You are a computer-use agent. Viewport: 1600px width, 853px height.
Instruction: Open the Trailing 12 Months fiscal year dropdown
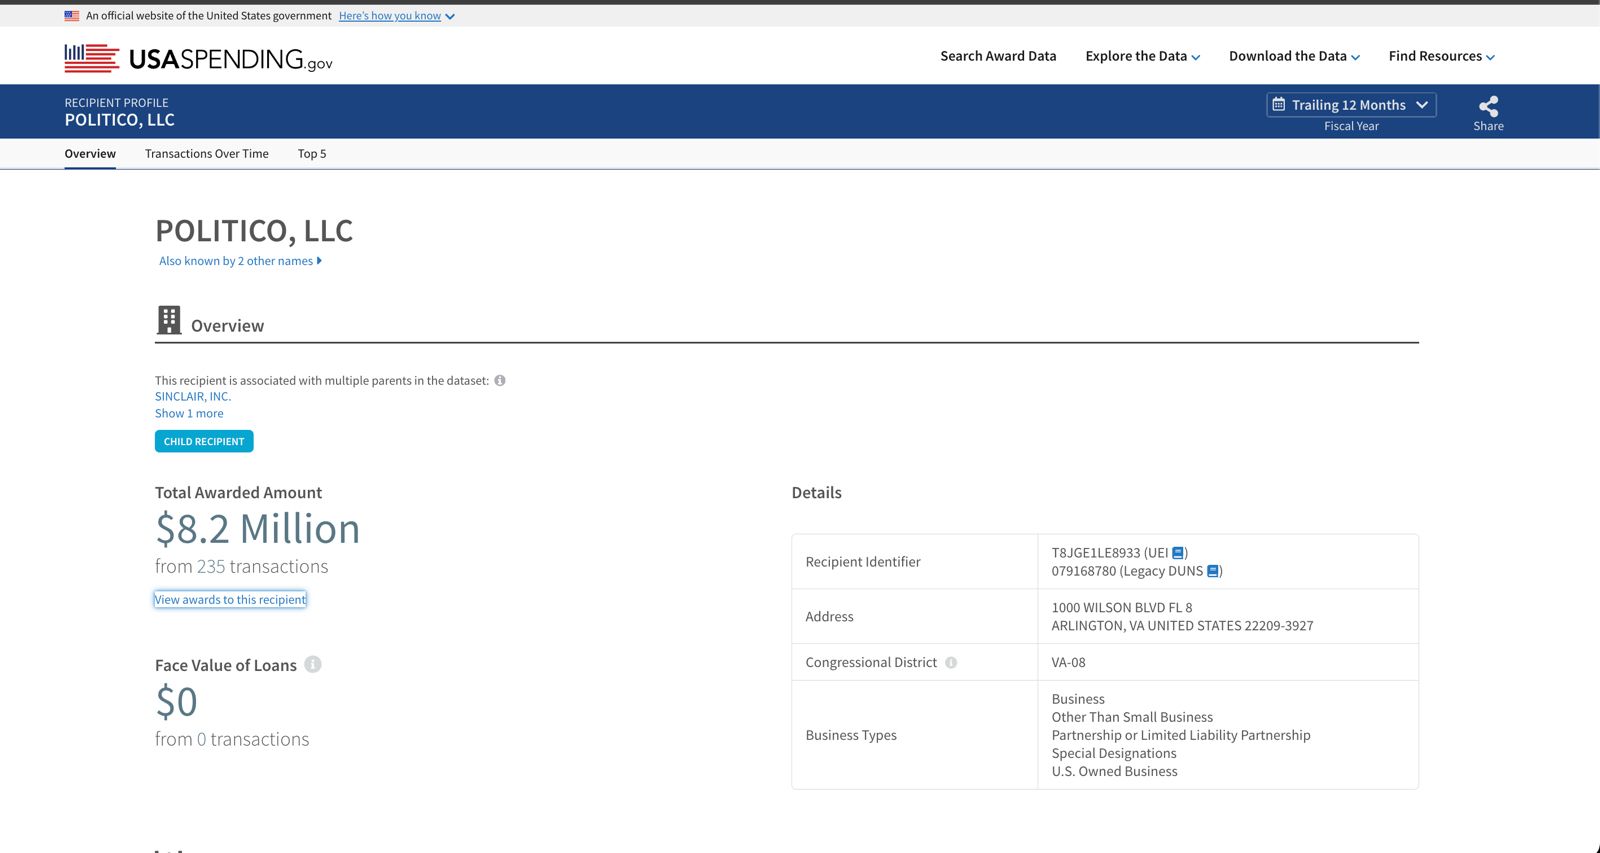click(1351, 105)
